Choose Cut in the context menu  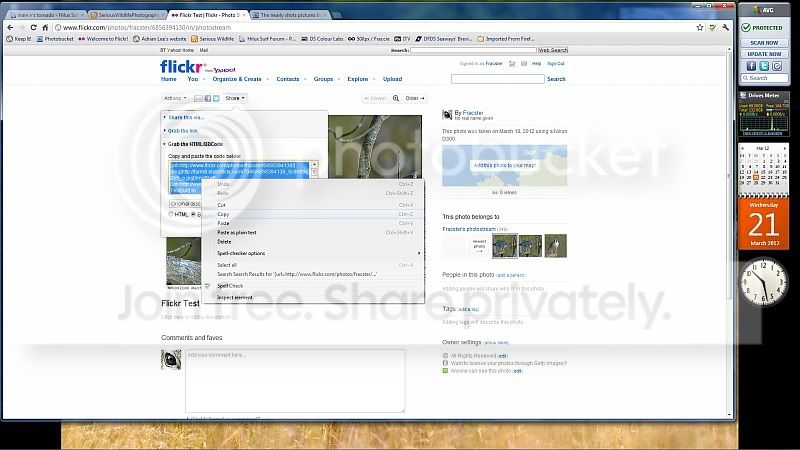pos(313,205)
